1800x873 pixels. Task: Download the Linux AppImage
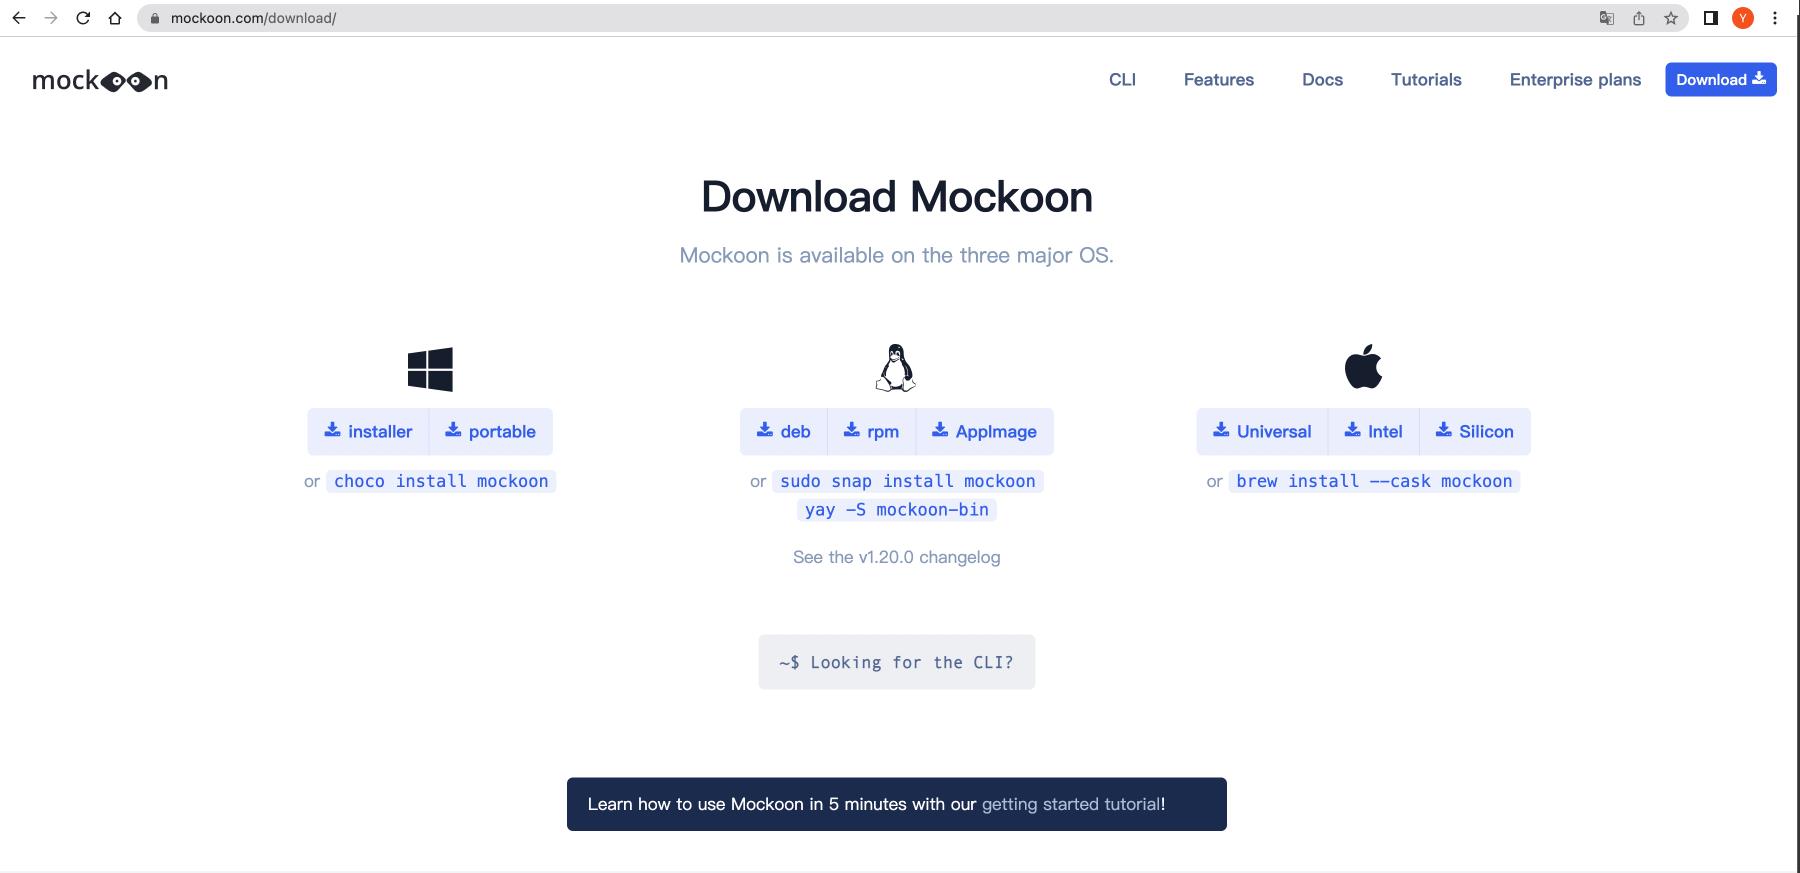coord(985,432)
